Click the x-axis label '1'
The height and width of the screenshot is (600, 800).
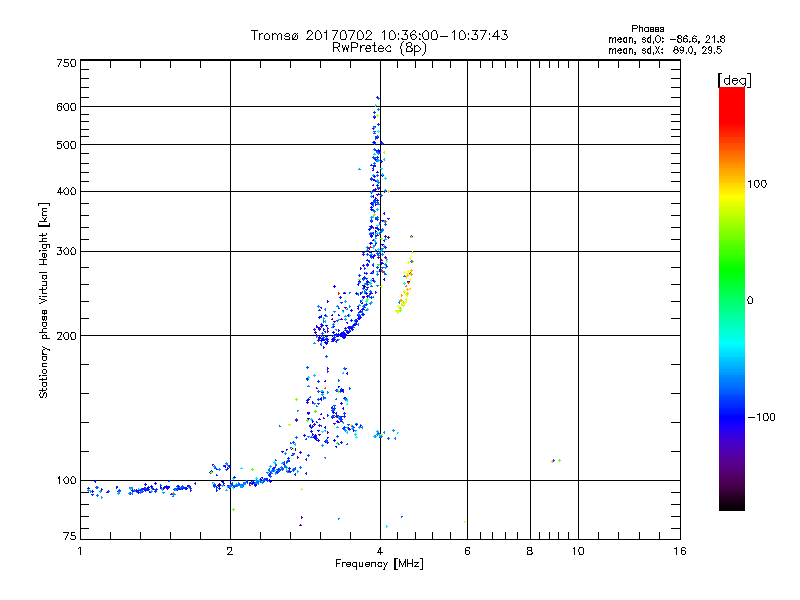80,551
